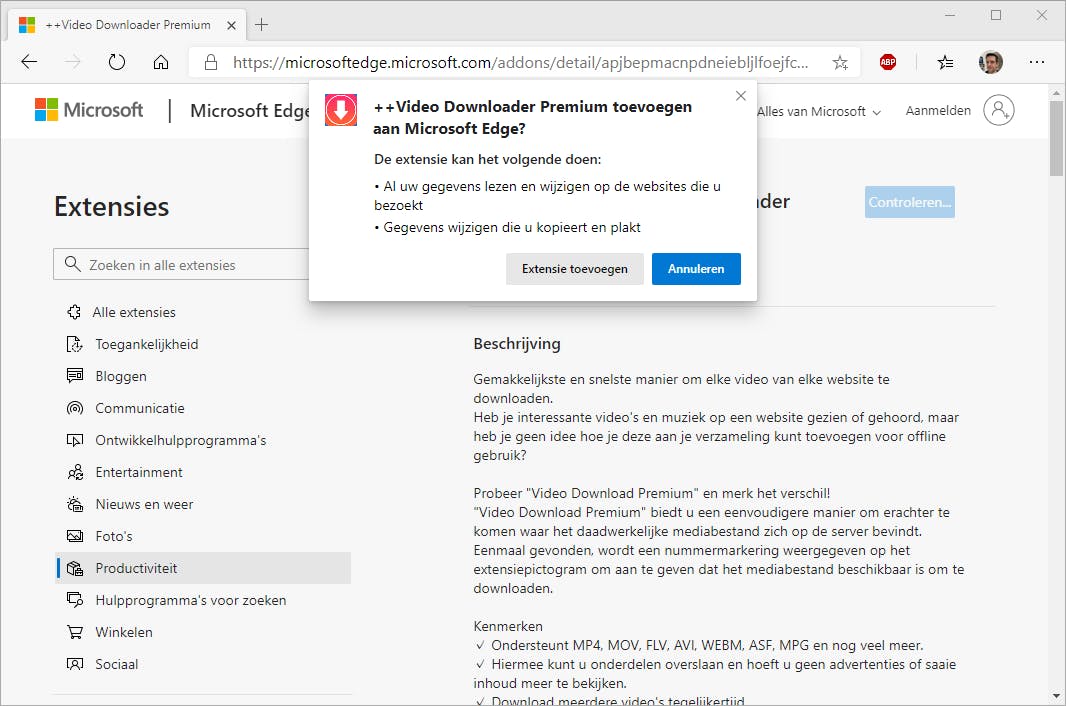Open a new browser tab
The width and height of the screenshot is (1066, 706).
[261, 24]
